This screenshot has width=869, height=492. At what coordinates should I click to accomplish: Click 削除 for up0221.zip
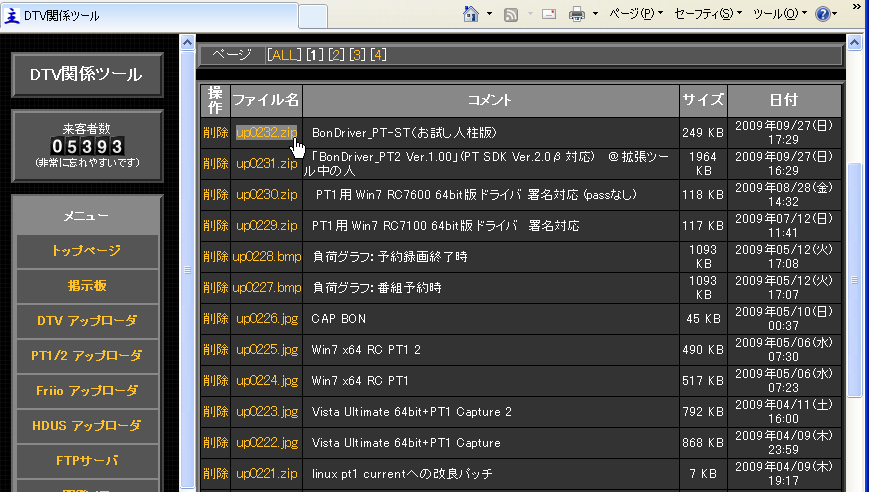216,474
